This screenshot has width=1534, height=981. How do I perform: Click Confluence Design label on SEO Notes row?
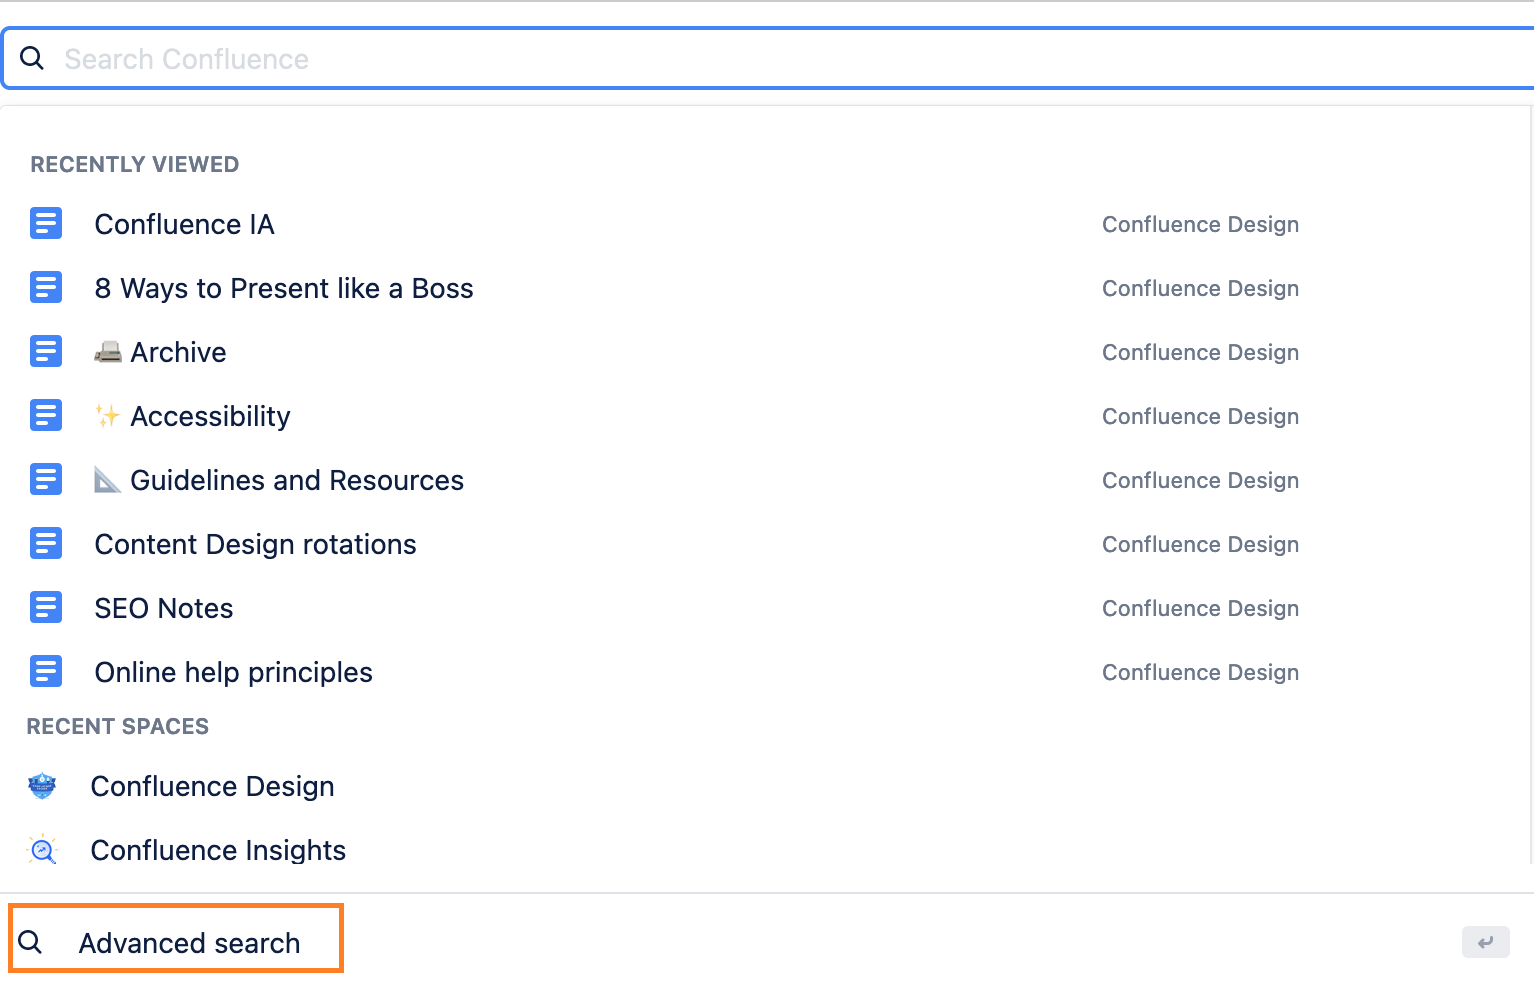(x=1200, y=608)
